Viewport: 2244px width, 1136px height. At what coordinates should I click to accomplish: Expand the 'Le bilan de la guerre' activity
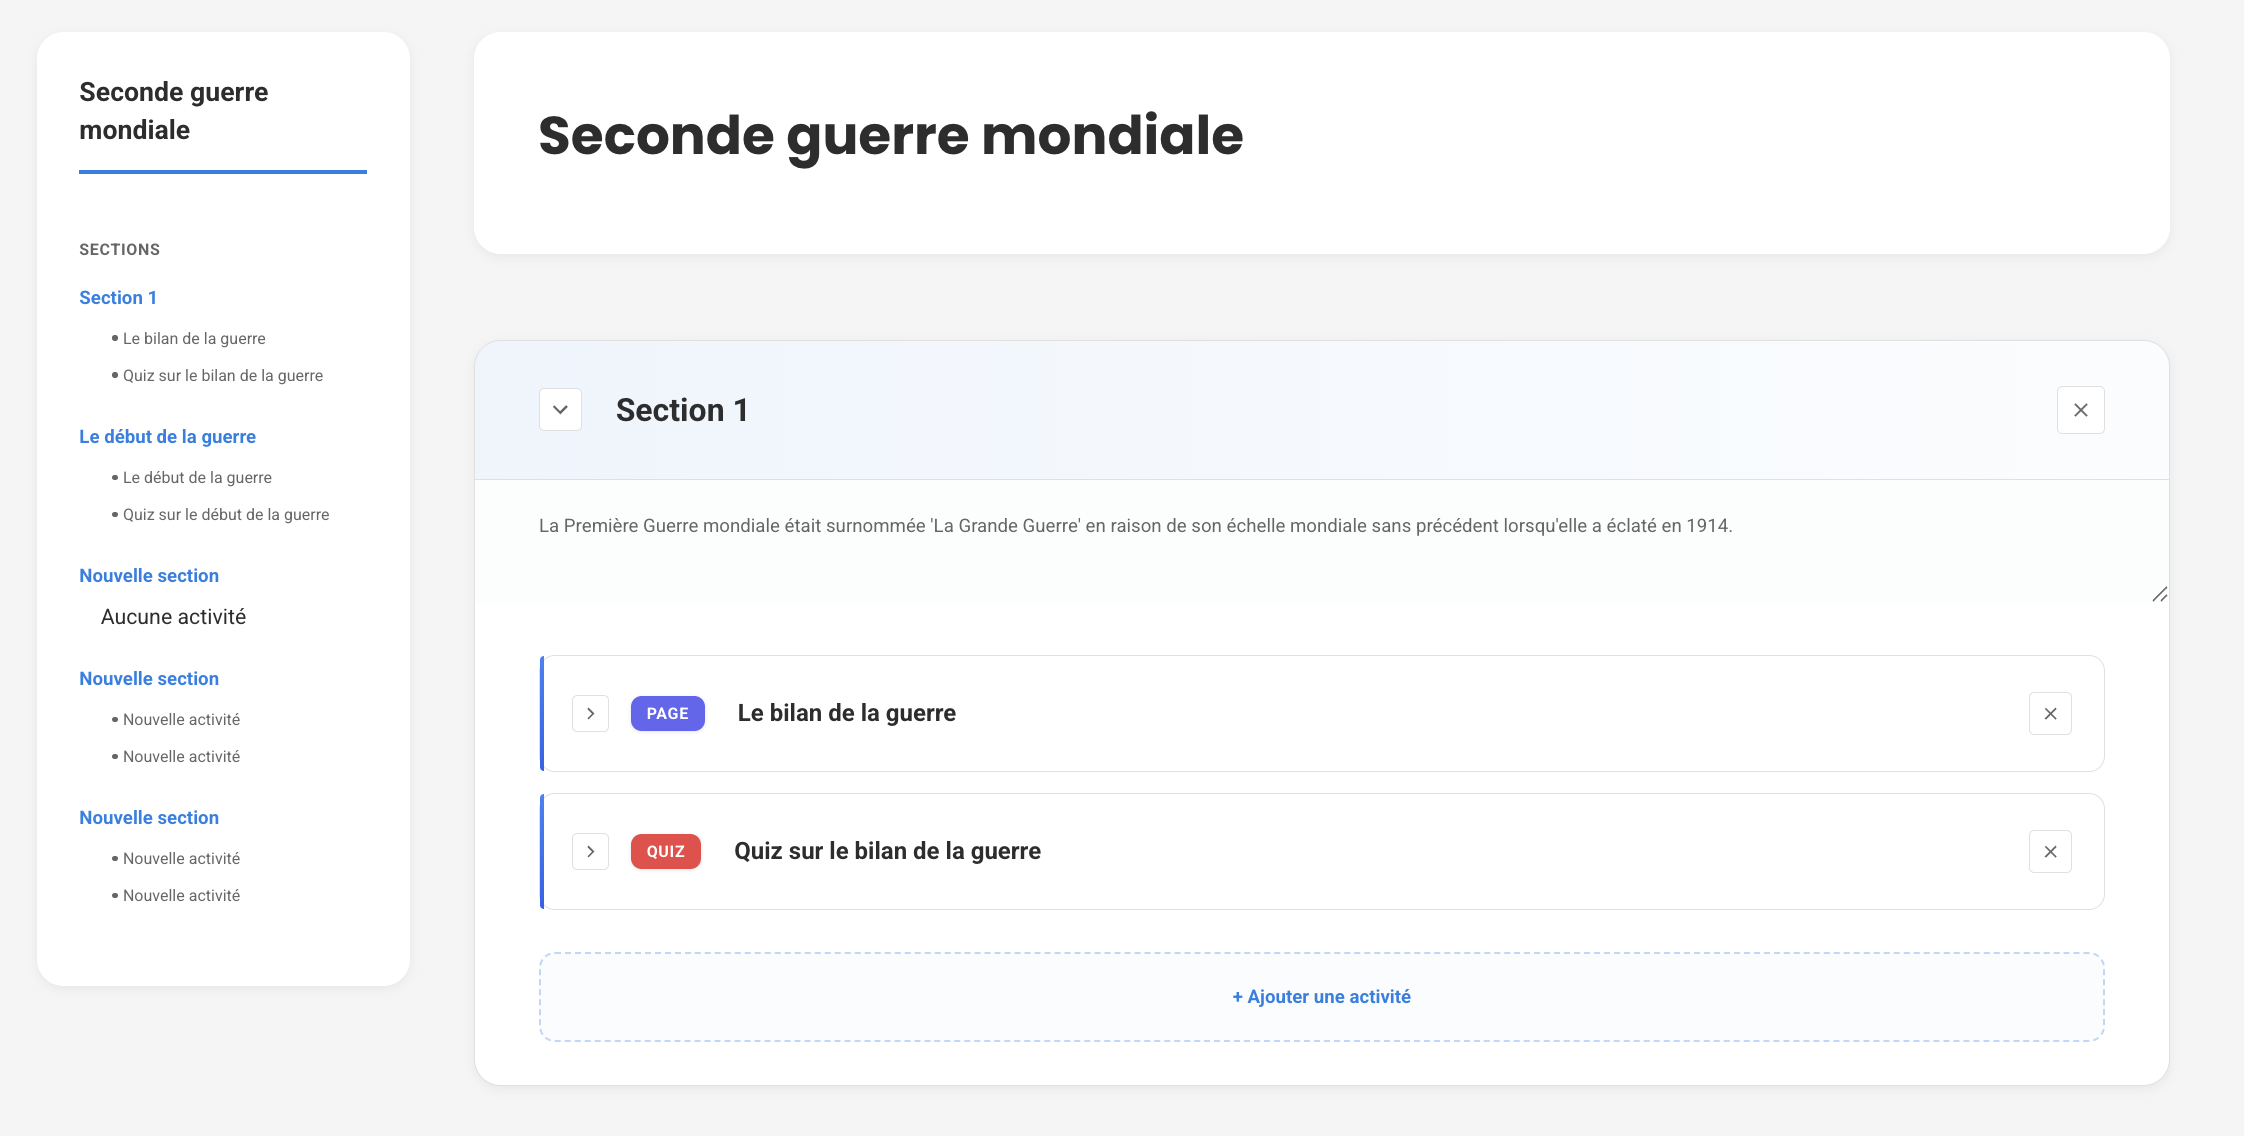click(590, 714)
